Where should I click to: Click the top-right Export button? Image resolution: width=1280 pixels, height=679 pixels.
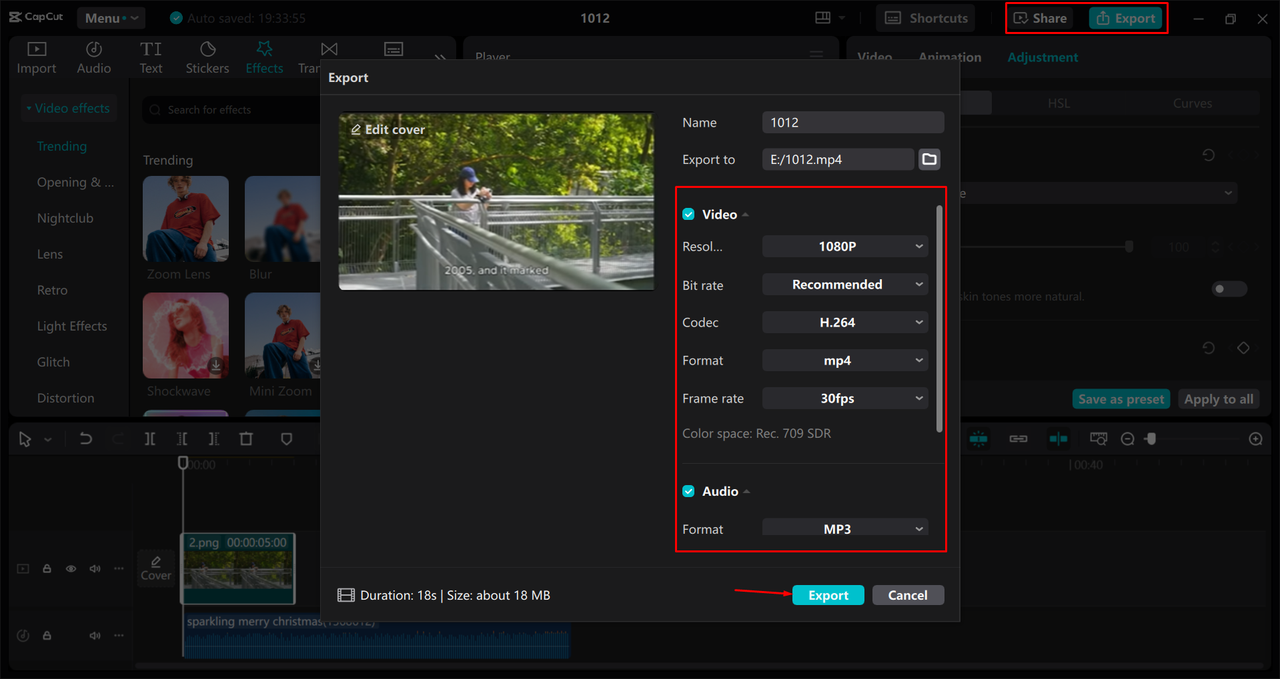[1126, 18]
